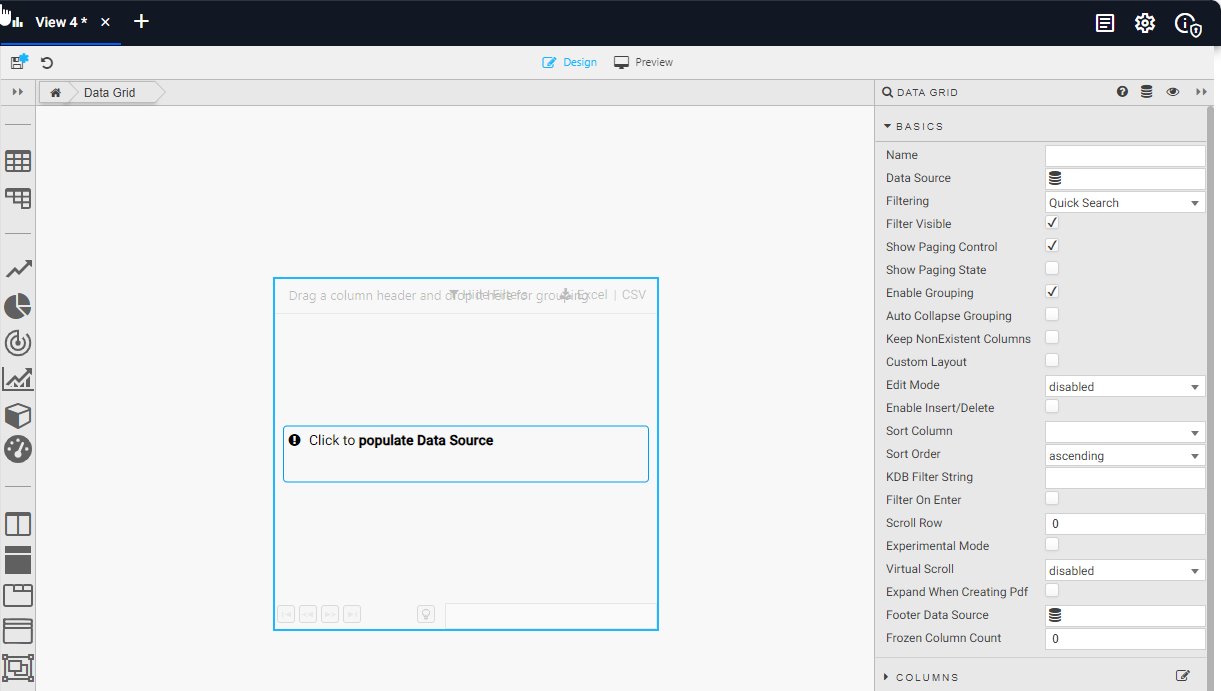Open the info shield icon in header
Image resolution: width=1221 pixels, height=691 pixels.
pos(1187,24)
